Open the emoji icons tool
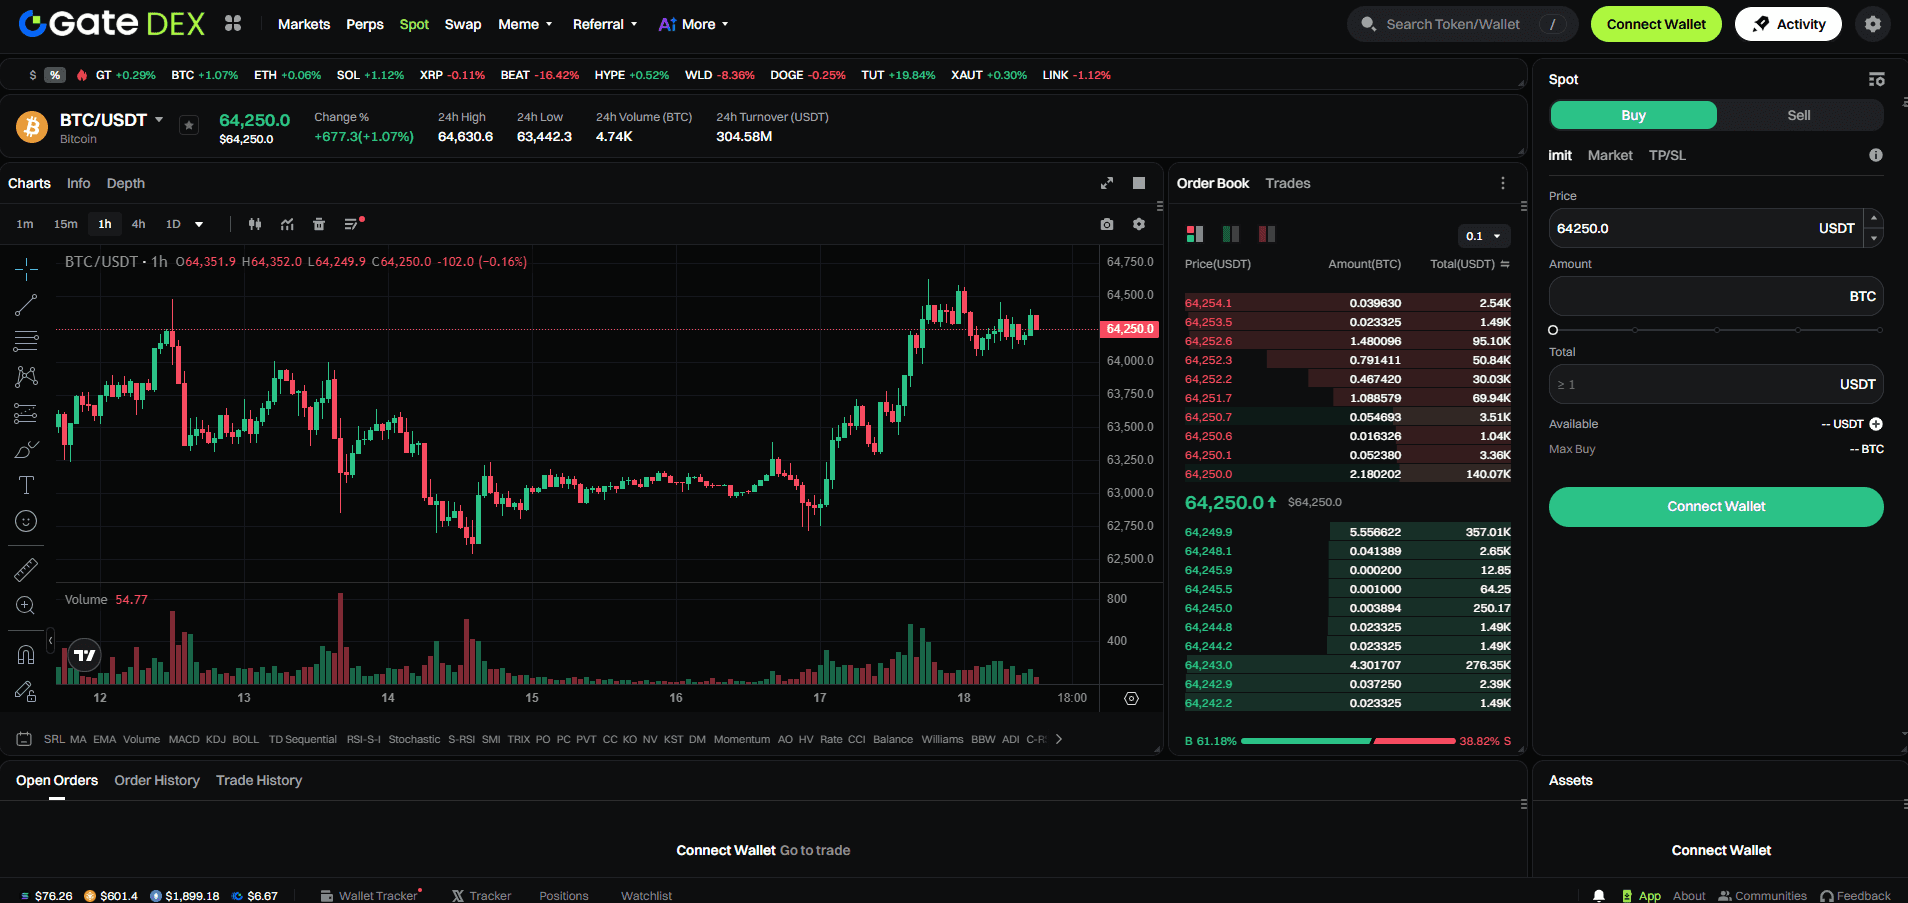Image resolution: width=1908 pixels, height=903 pixels. tap(26, 521)
